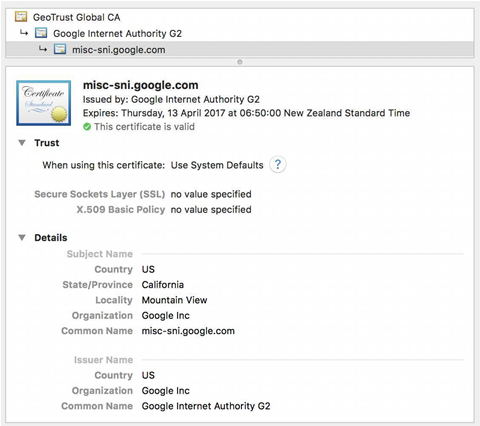This screenshot has width=480, height=426.
Task: Click the Subject Name heading
Action: tap(100, 254)
